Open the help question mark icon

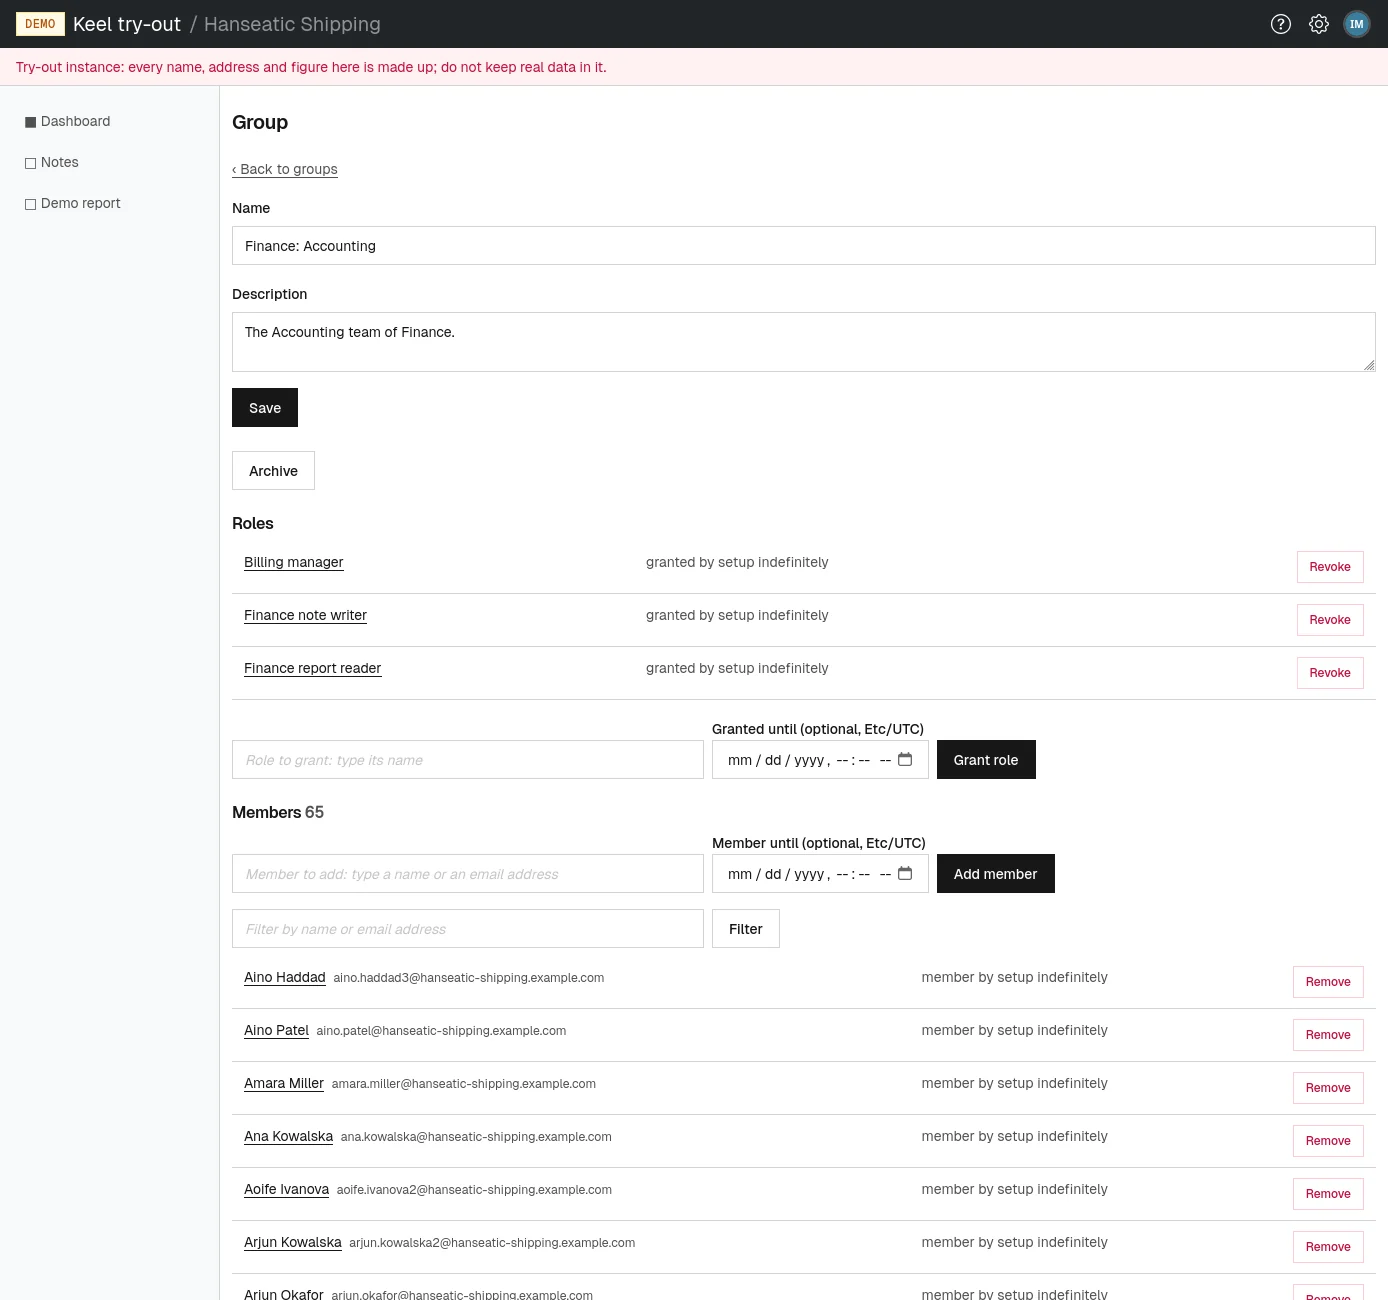point(1281,24)
